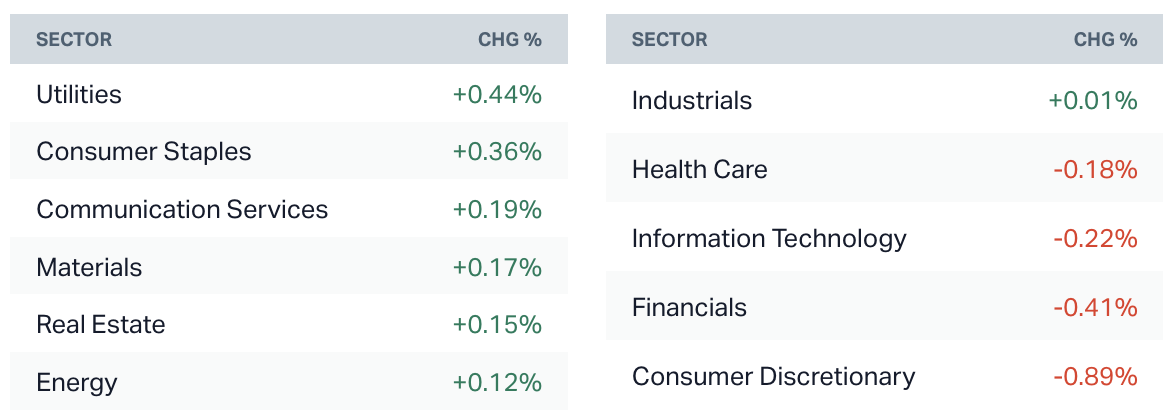Open the Consumer Staples sector
The height and width of the screenshot is (420, 1176).
(x=144, y=152)
